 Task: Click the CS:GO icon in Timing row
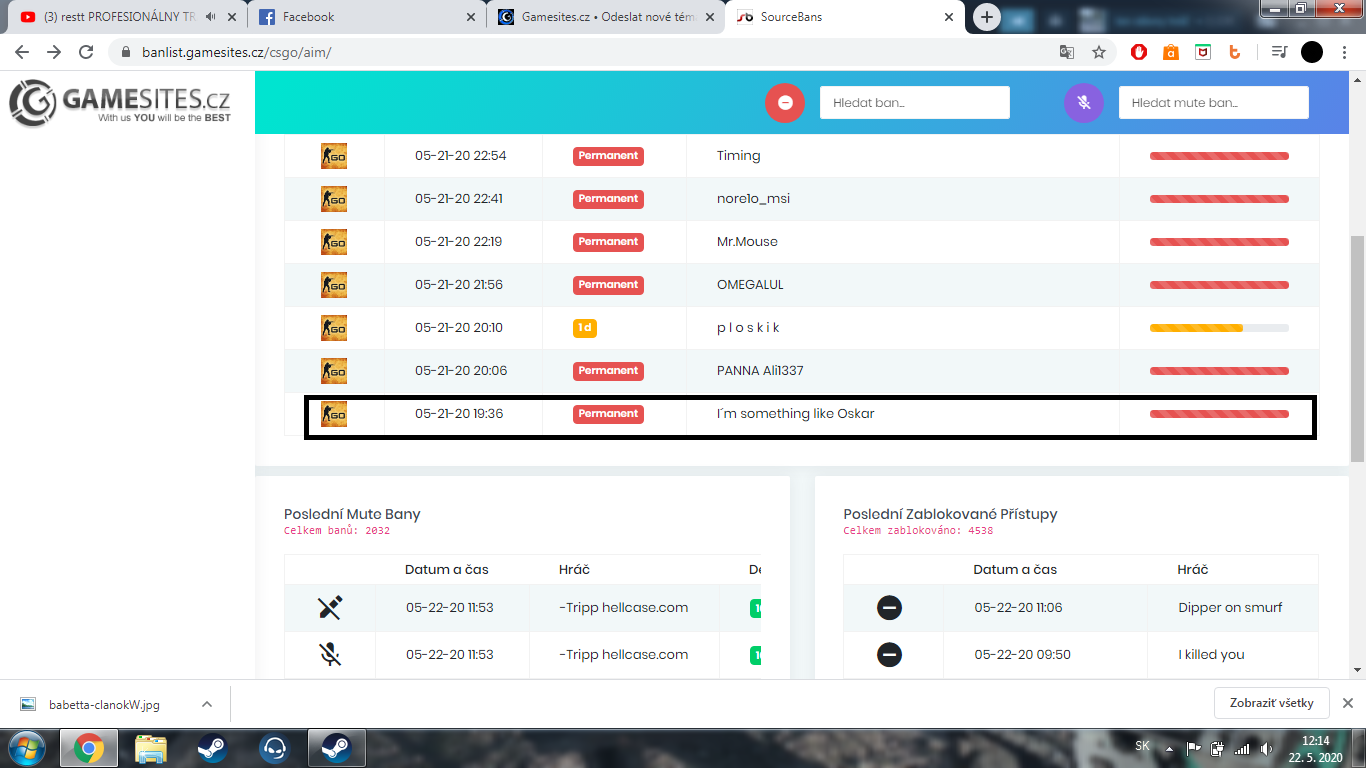click(x=334, y=156)
